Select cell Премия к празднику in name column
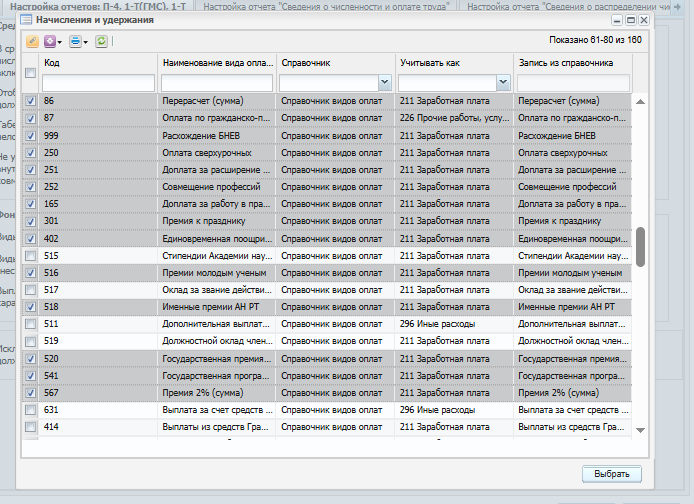The height and width of the screenshot is (504, 694). coord(217,221)
